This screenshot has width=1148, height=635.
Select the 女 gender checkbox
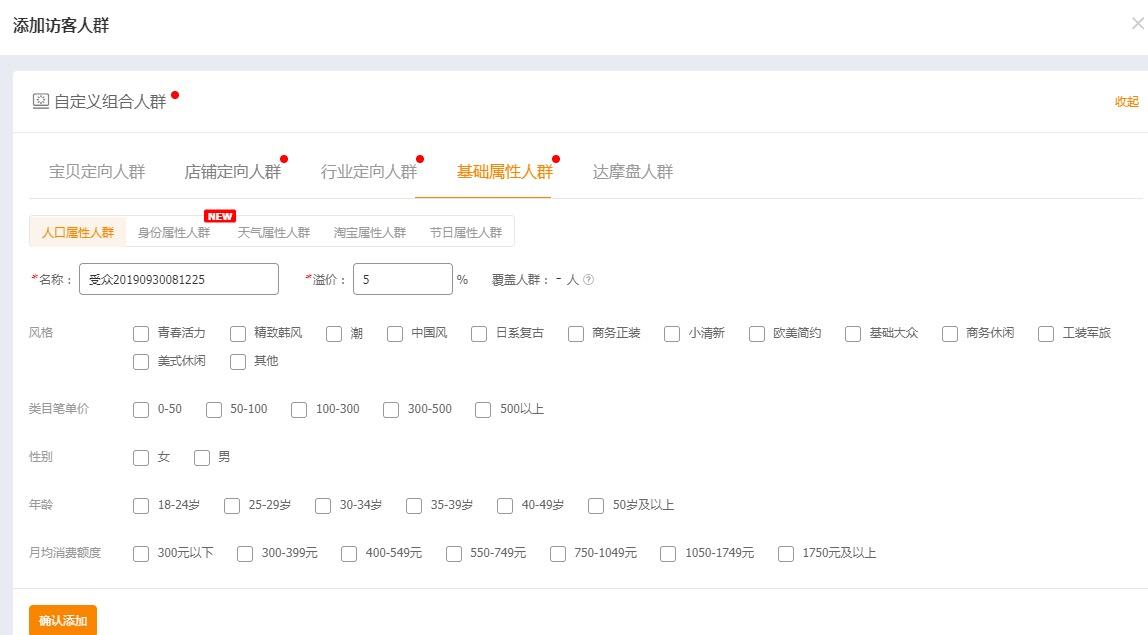coord(141,458)
